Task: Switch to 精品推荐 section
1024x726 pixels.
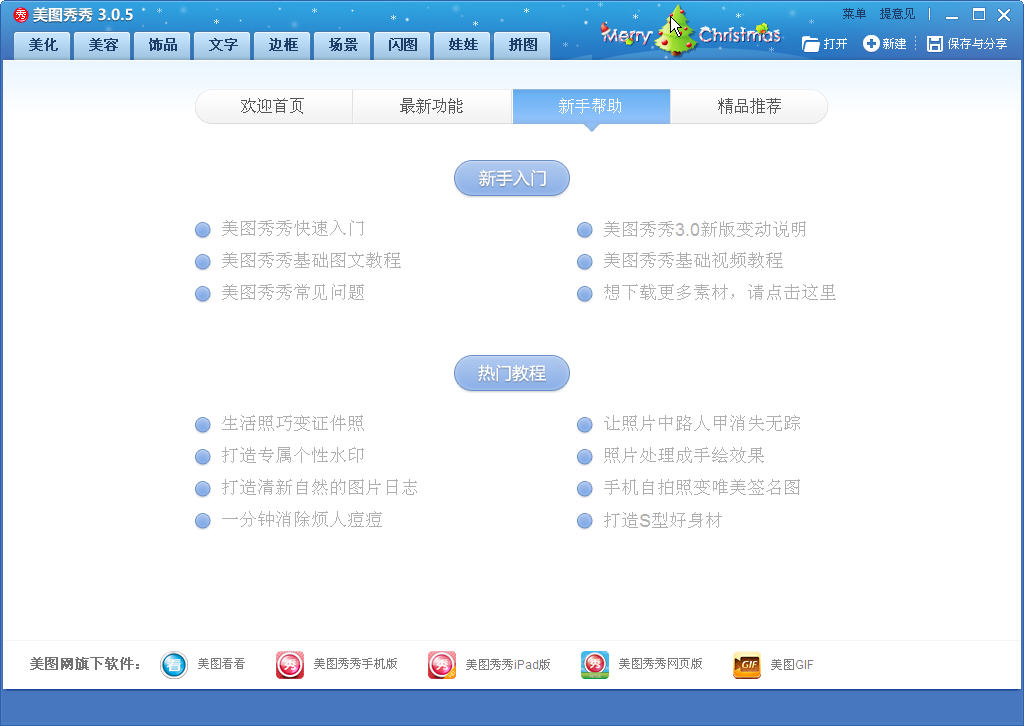Action: (749, 106)
